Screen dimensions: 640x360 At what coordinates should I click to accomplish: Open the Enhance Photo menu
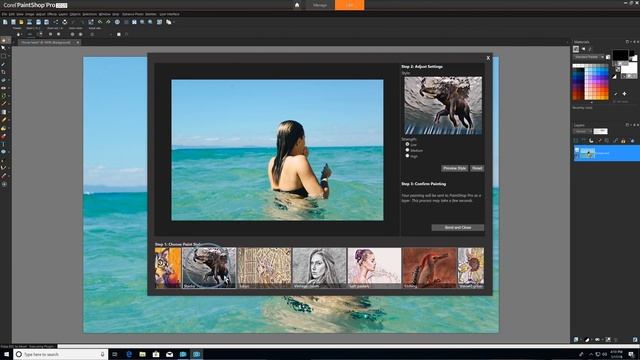tap(133, 14)
